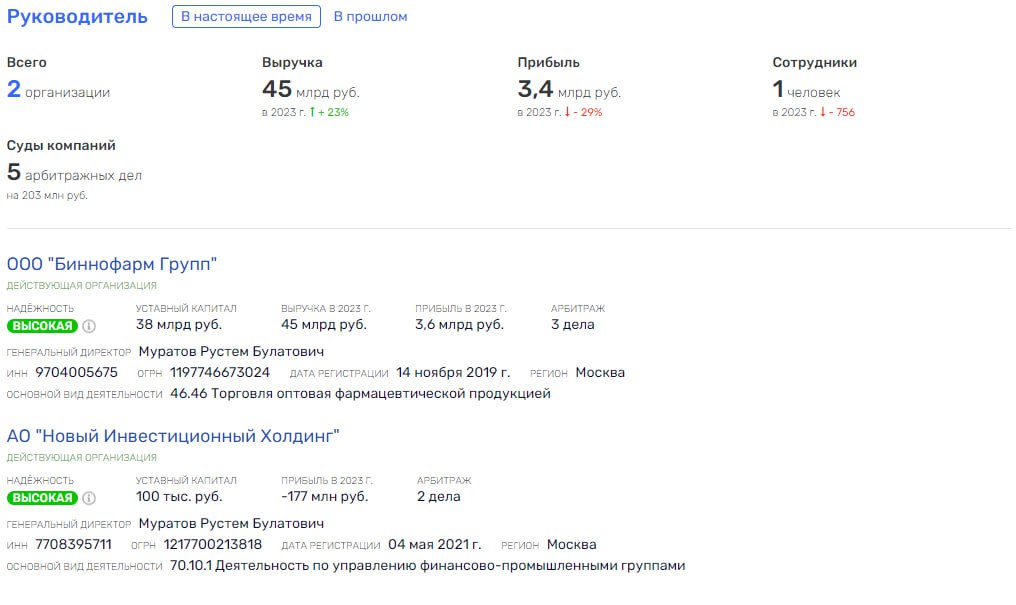The width and height of the screenshot is (1016, 605).
Task: Open ООО "Биннофарм Групп" company link
Action: point(112,264)
